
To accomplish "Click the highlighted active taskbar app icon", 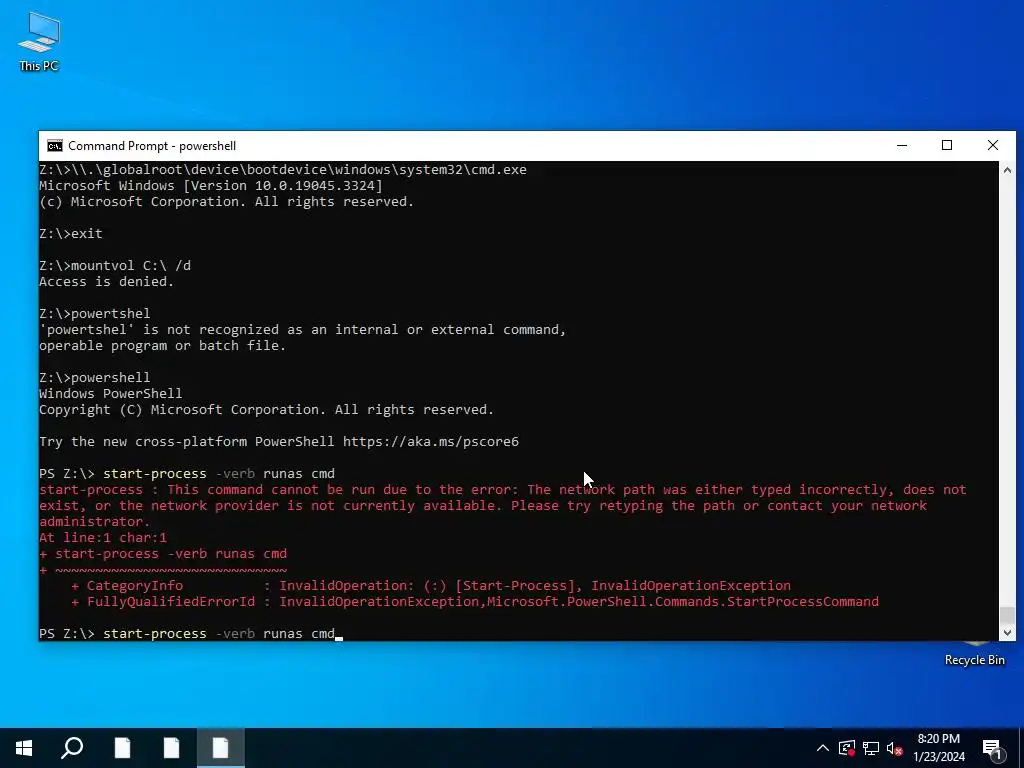I will pyautogui.click(x=221, y=748).
